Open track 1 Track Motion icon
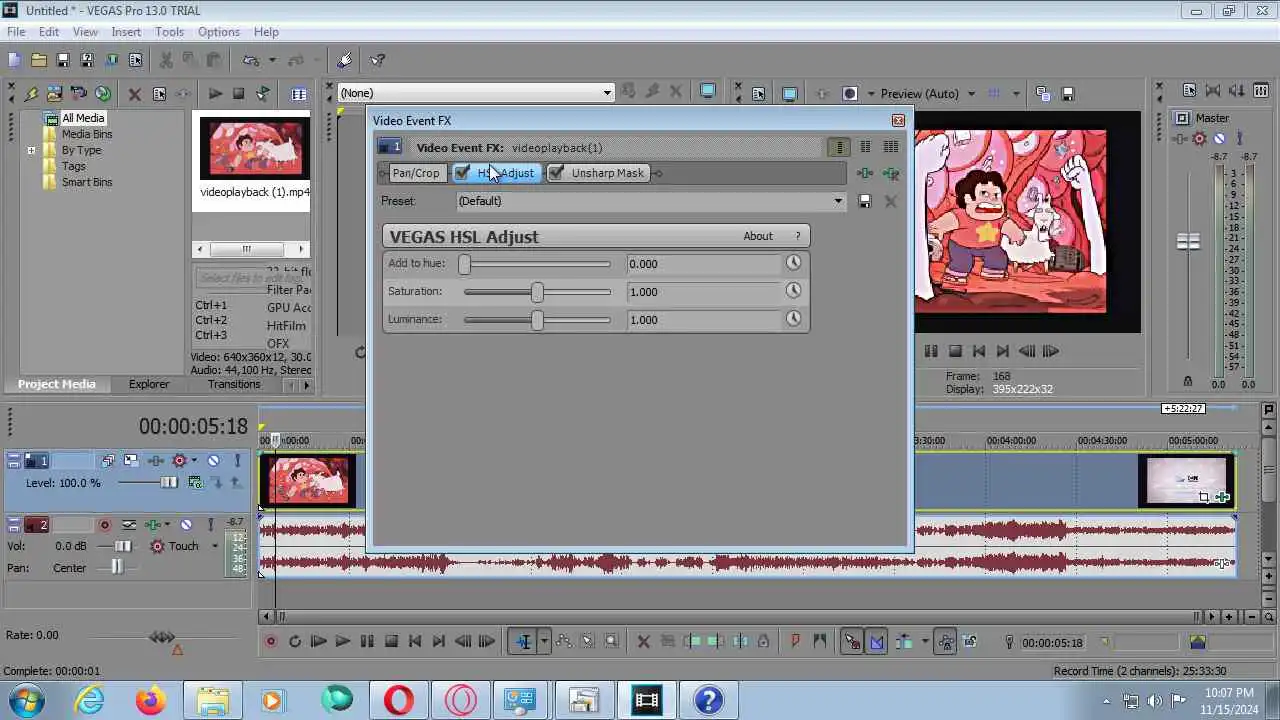Image resolution: width=1280 pixels, height=720 pixels. pos(131,460)
